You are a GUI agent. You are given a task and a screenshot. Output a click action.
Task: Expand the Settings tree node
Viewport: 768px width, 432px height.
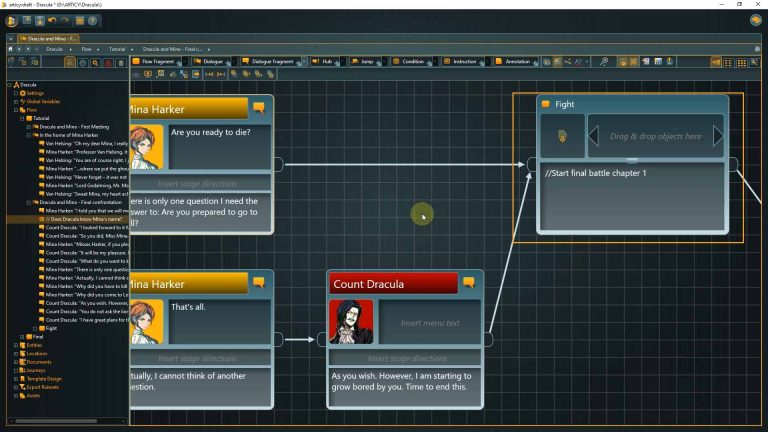tap(16, 93)
